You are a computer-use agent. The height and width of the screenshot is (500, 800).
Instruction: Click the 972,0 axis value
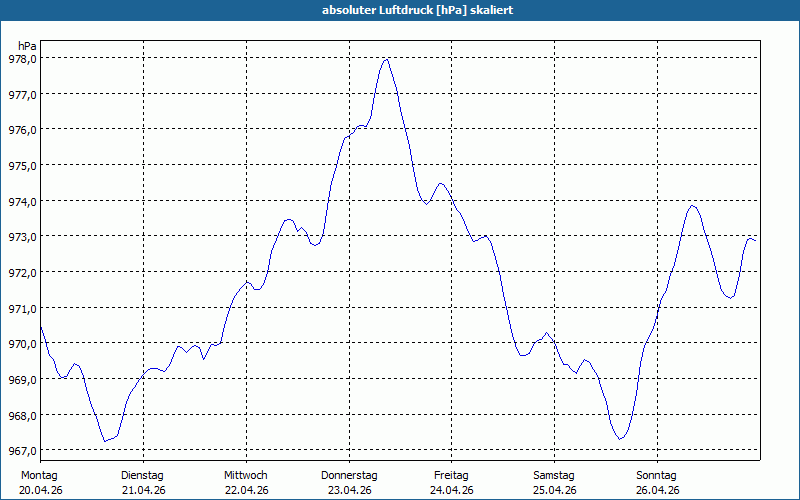point(22,272)
